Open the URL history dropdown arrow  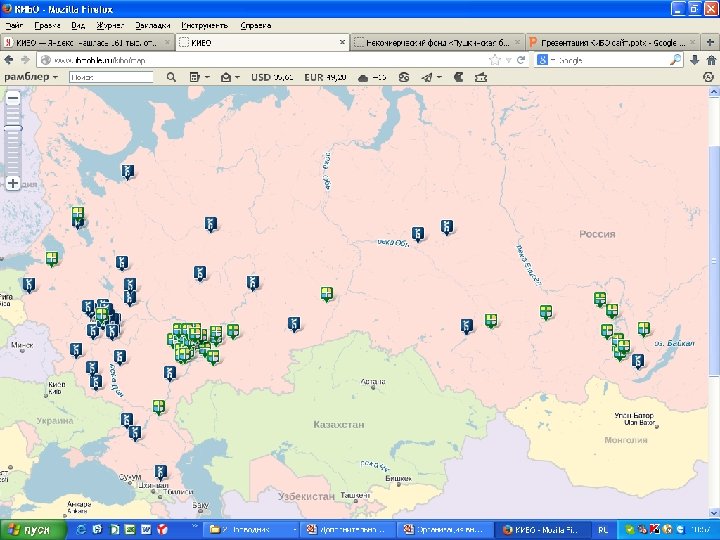[508, 60]
